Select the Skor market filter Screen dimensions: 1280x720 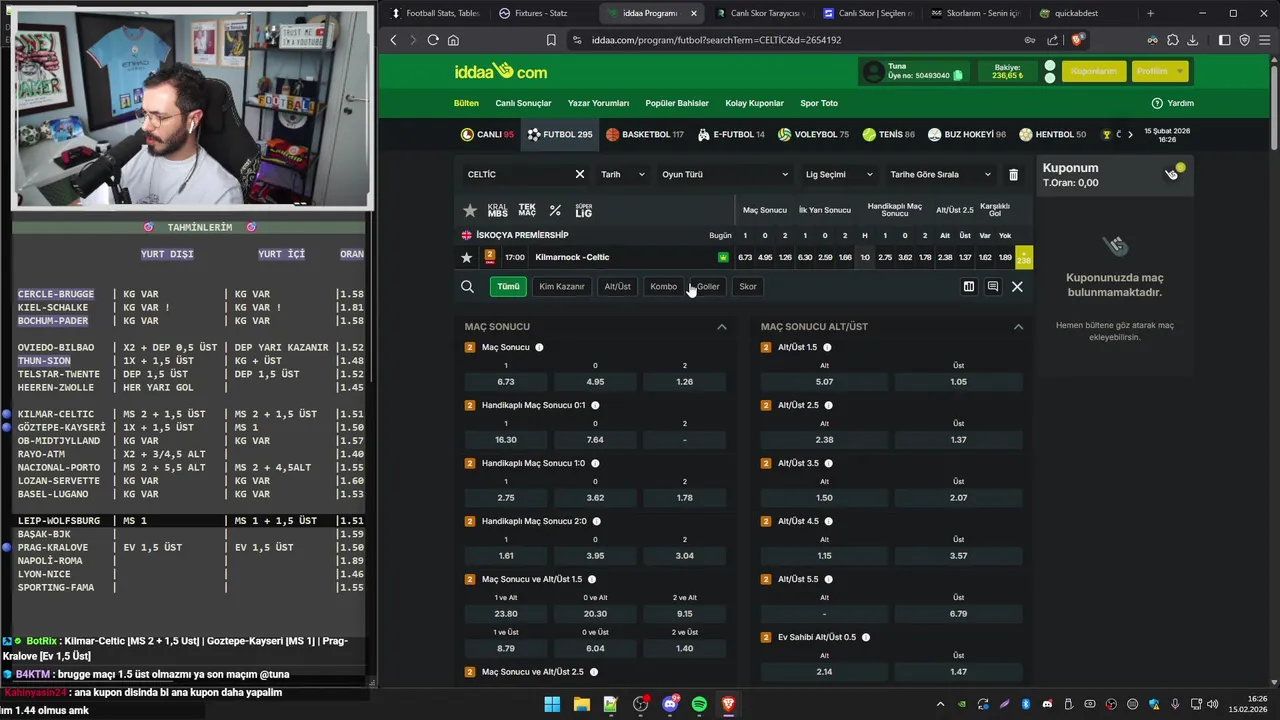(748, 287)
